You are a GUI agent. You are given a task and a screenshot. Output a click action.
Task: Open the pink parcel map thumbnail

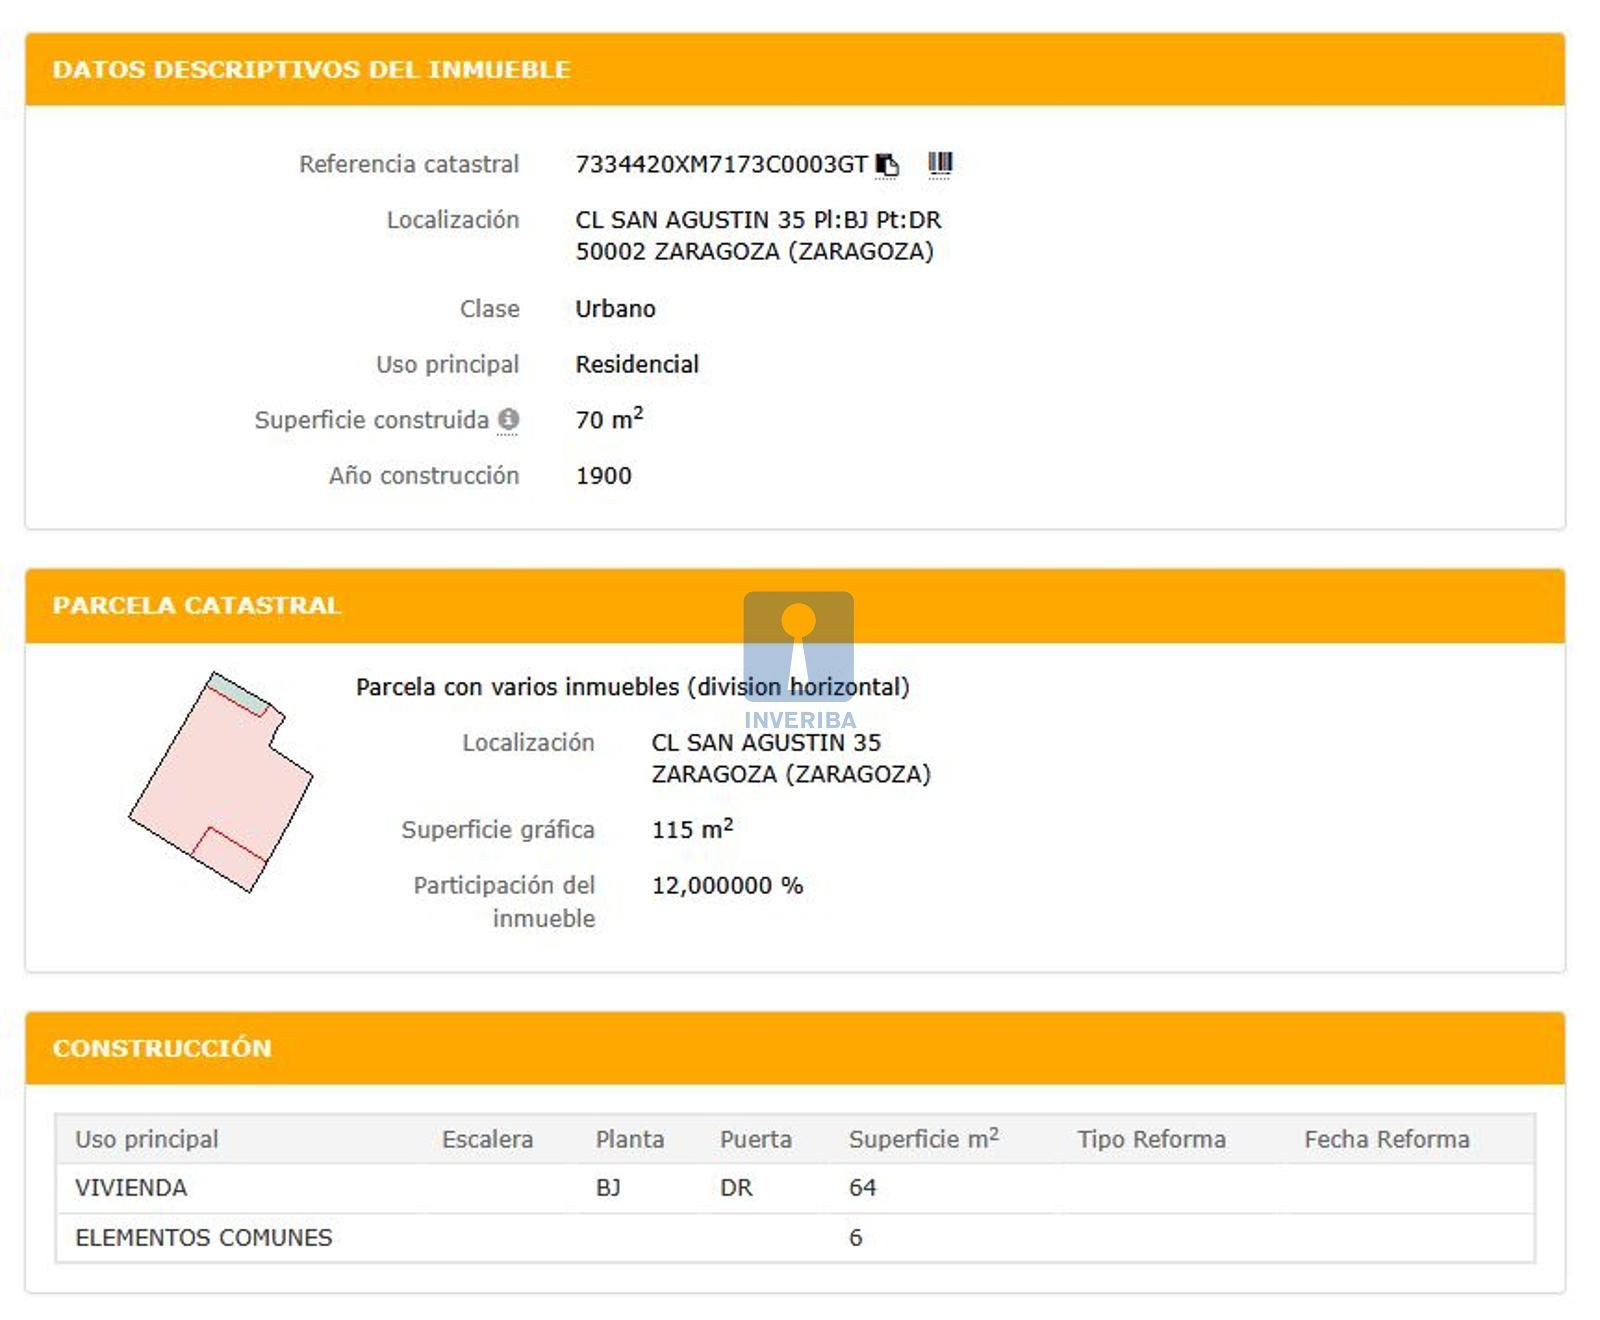tap(221, 782)
